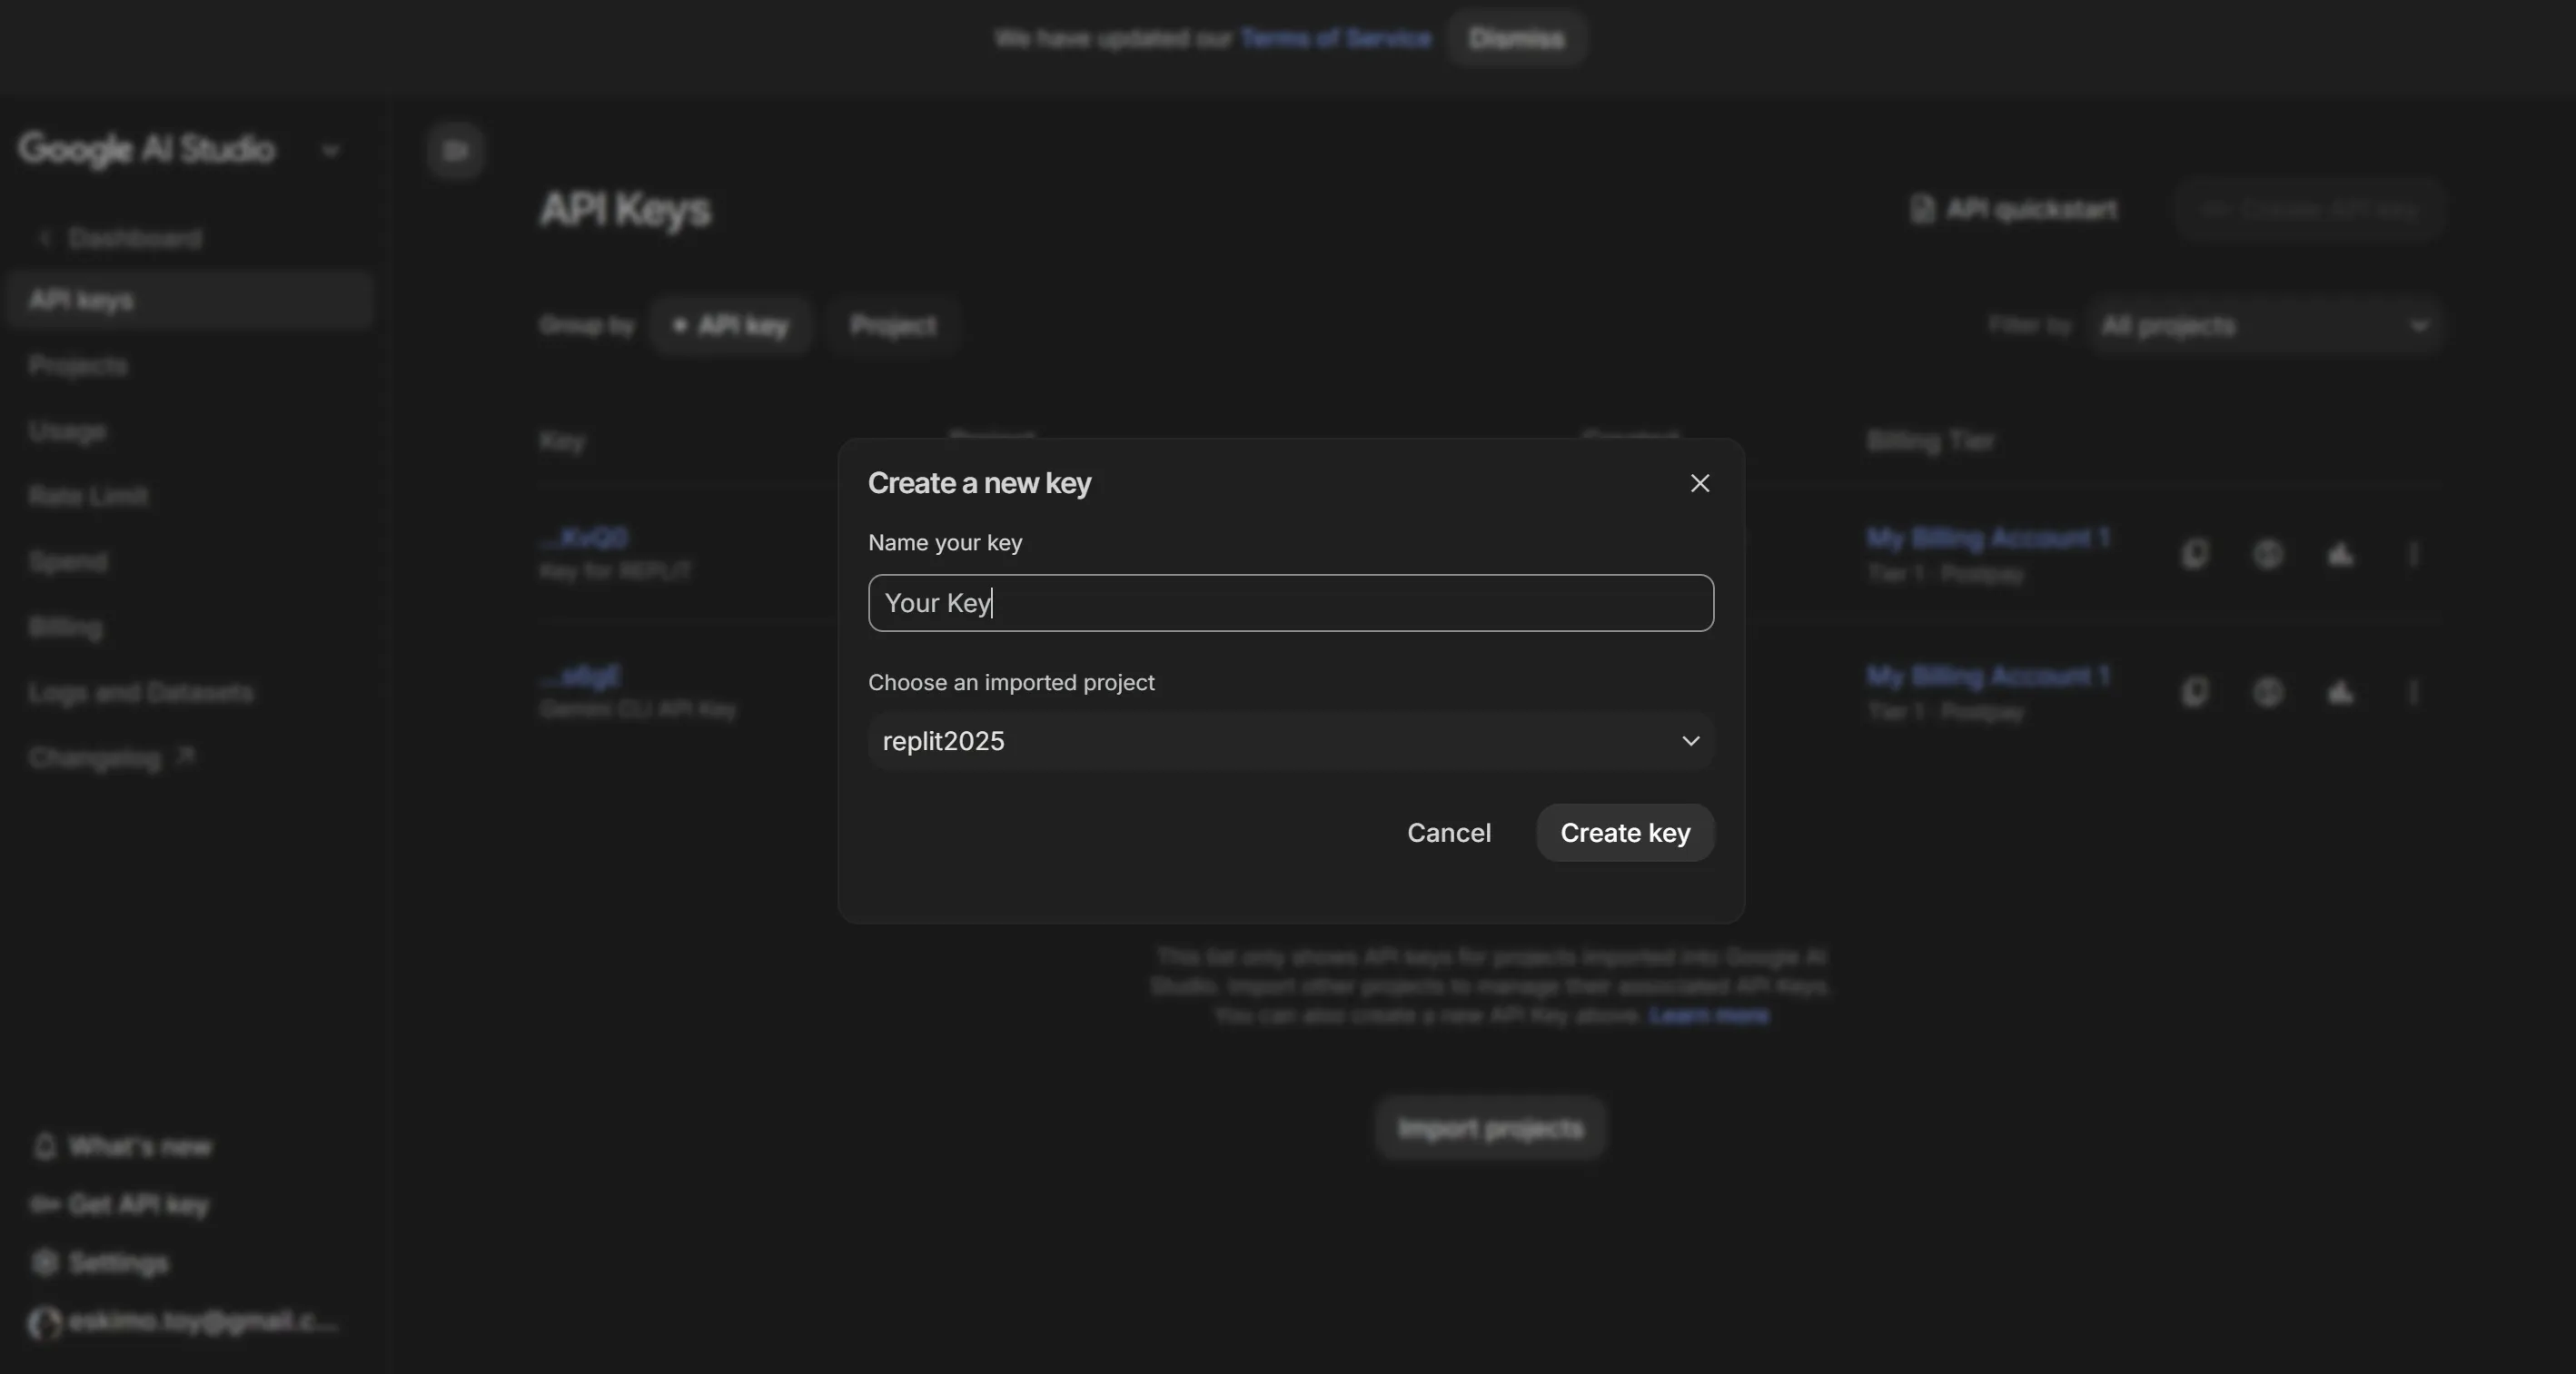Open What's new notifications
This screenshot has height=1374, width=2576.
pos(122,1146)
